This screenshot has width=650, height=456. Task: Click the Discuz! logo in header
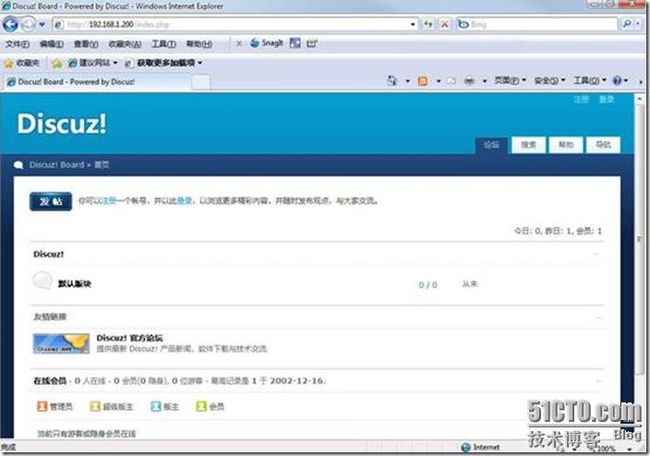click(62, 124)
